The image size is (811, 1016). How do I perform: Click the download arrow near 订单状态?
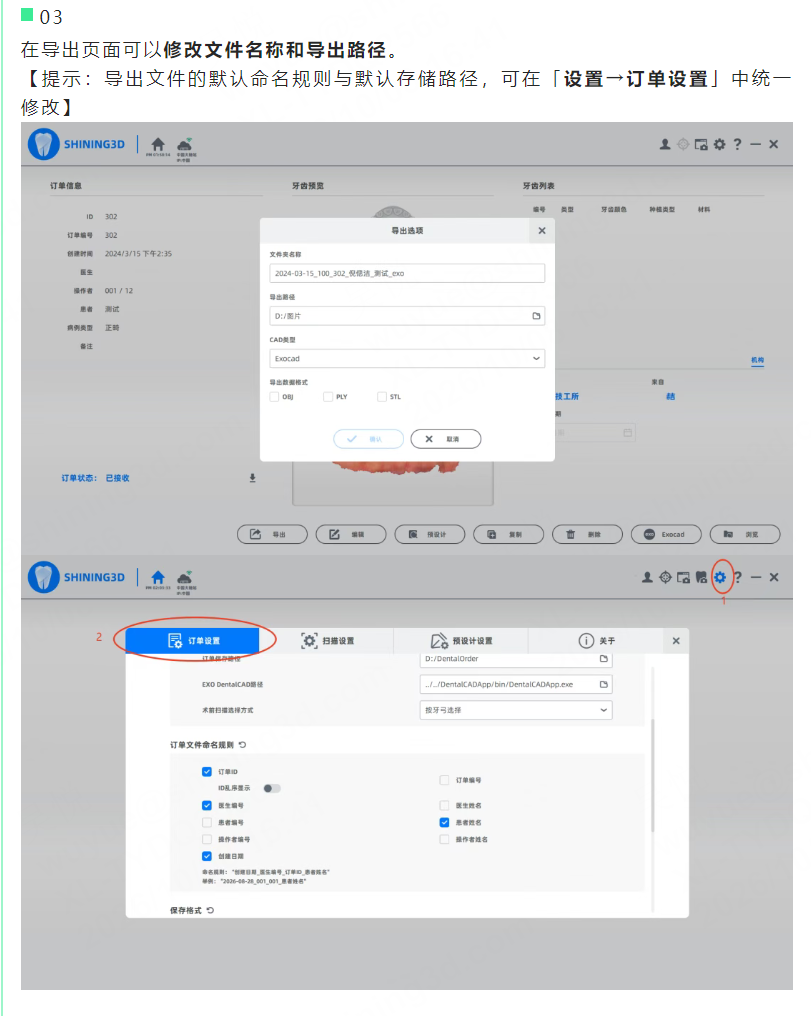[253, 478]
